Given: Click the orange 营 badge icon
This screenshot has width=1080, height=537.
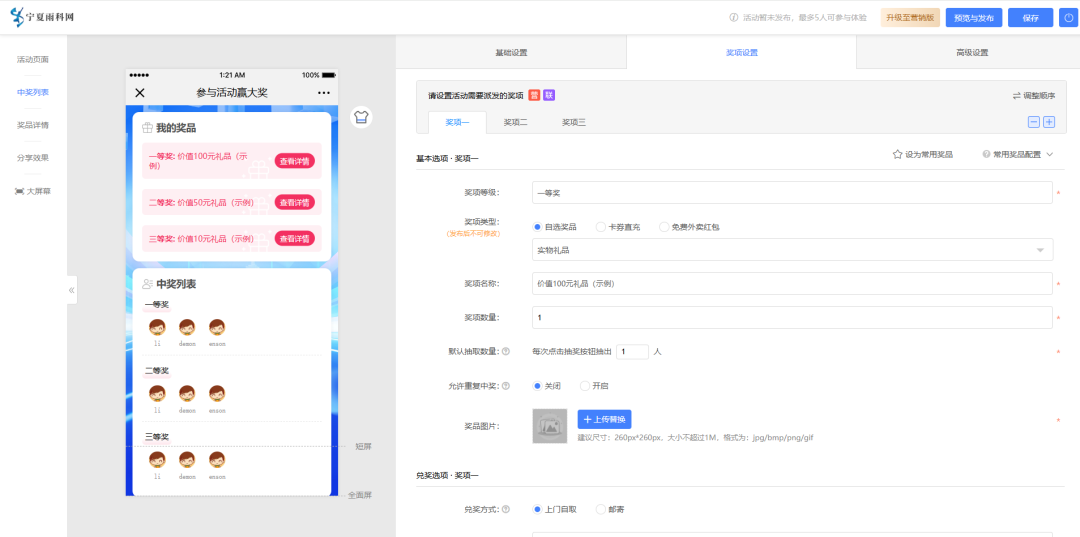Looking at the screenshot, I should pos(534,95).
